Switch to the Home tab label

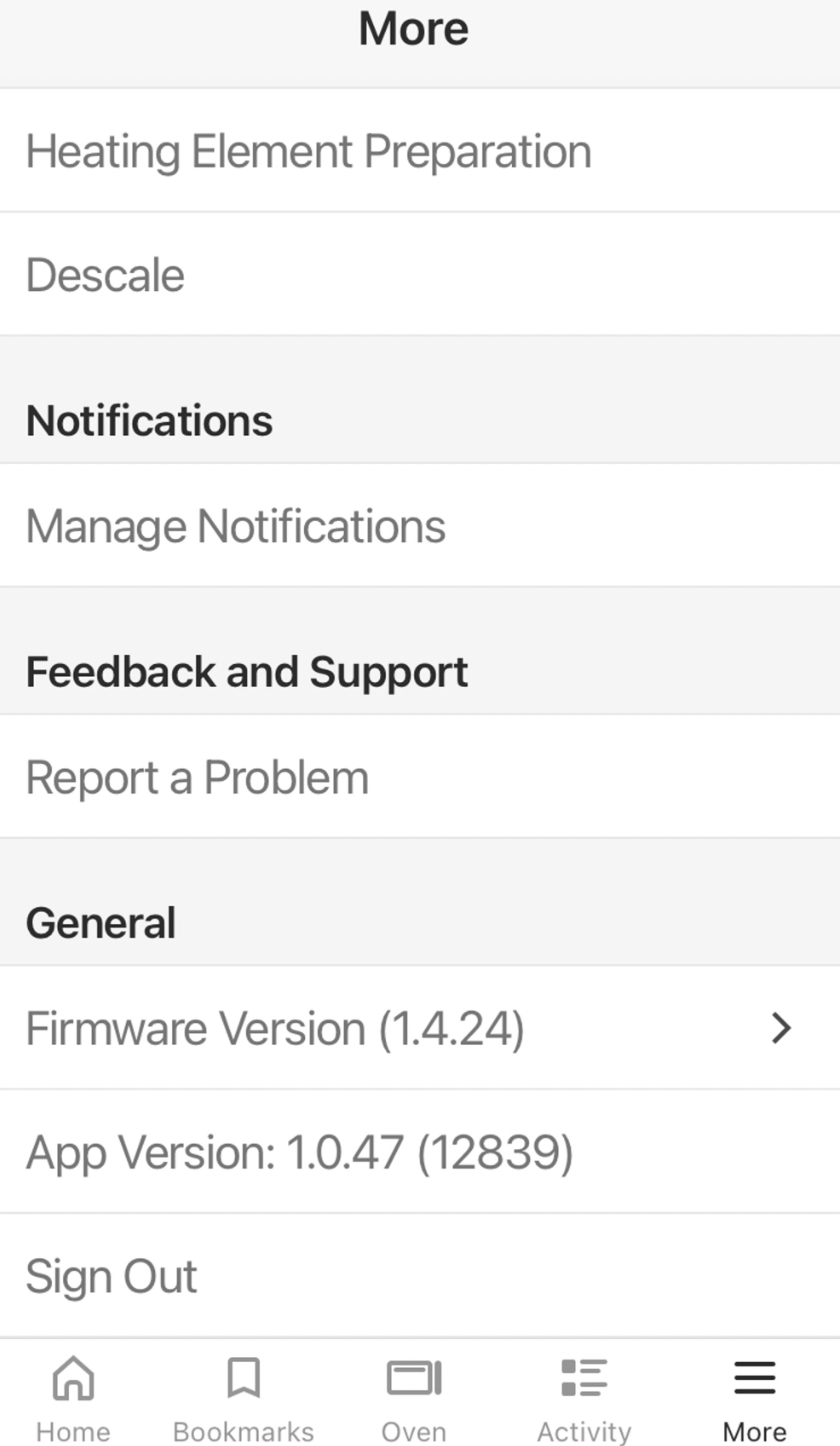[x=73, y=1431]
